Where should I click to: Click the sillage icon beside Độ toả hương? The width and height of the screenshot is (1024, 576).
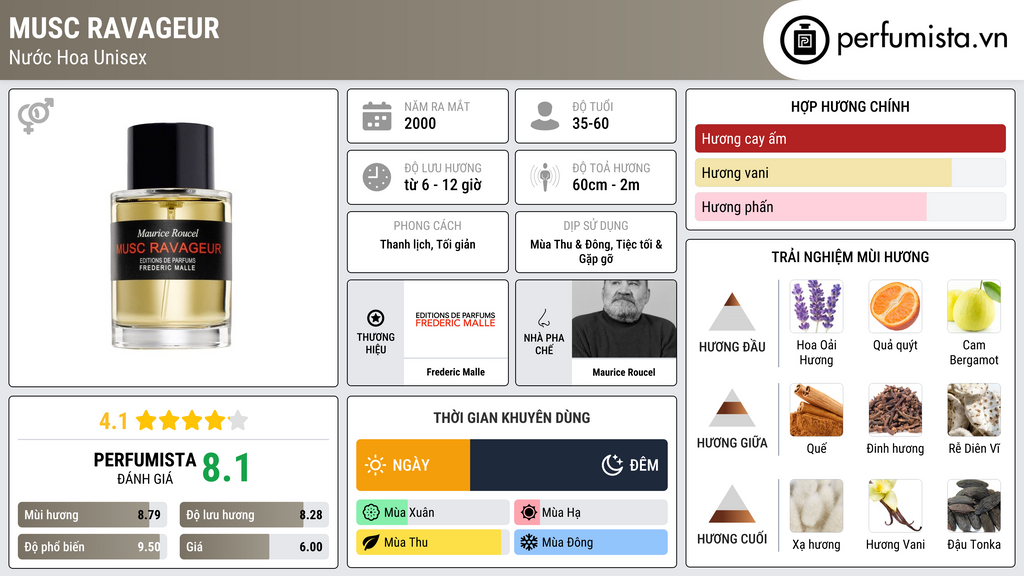[x=545, y=177]
